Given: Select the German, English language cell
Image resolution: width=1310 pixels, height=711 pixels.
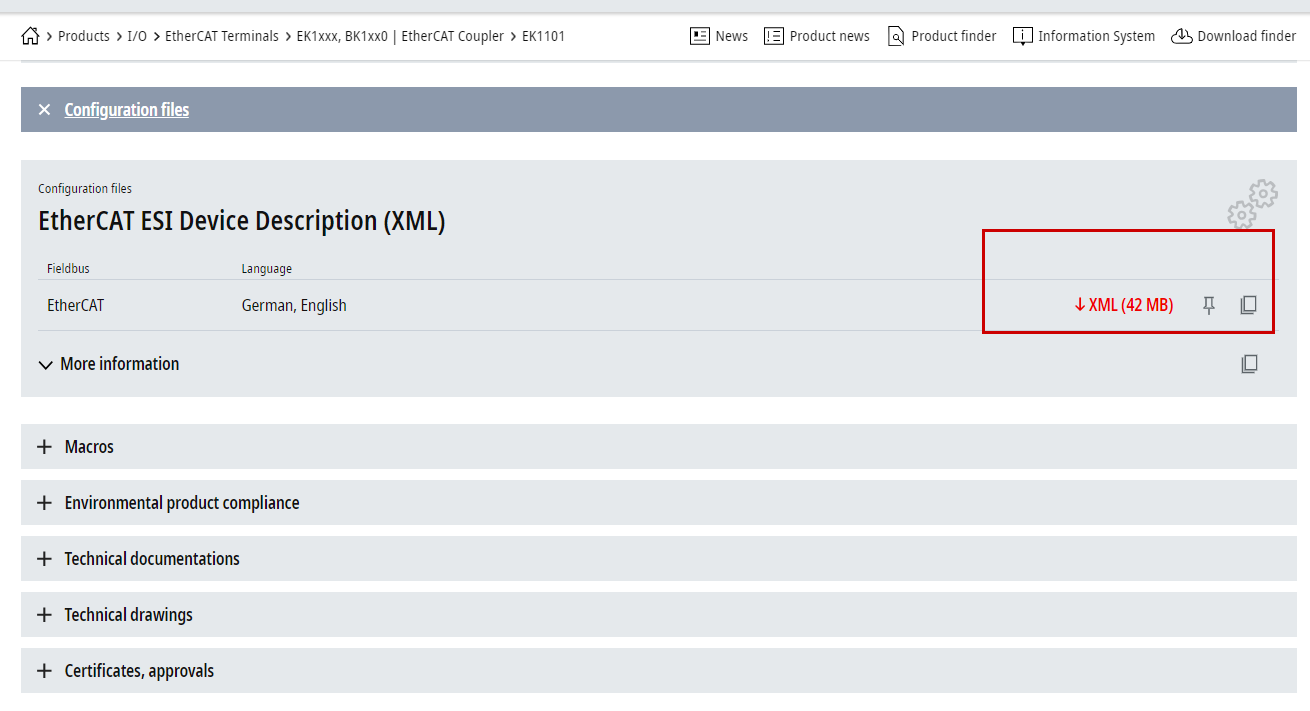Looking at the screenshot, I should (294, 305).
